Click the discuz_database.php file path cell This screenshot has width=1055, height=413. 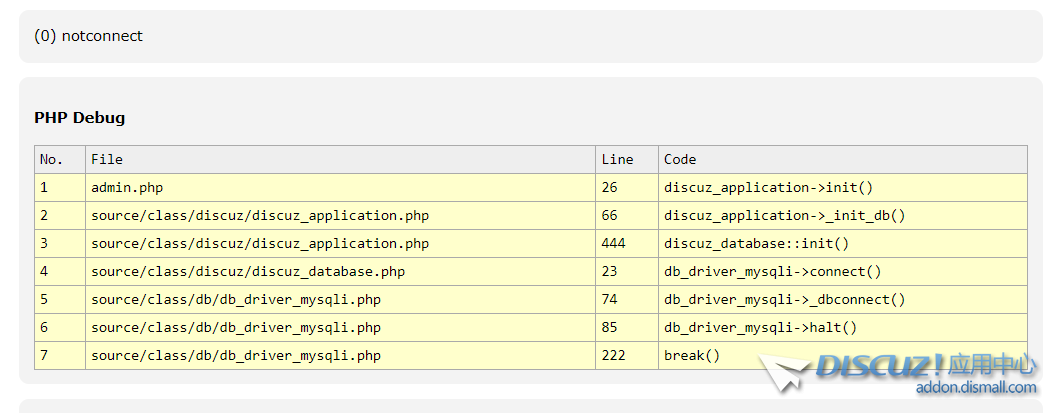(248, 271)
